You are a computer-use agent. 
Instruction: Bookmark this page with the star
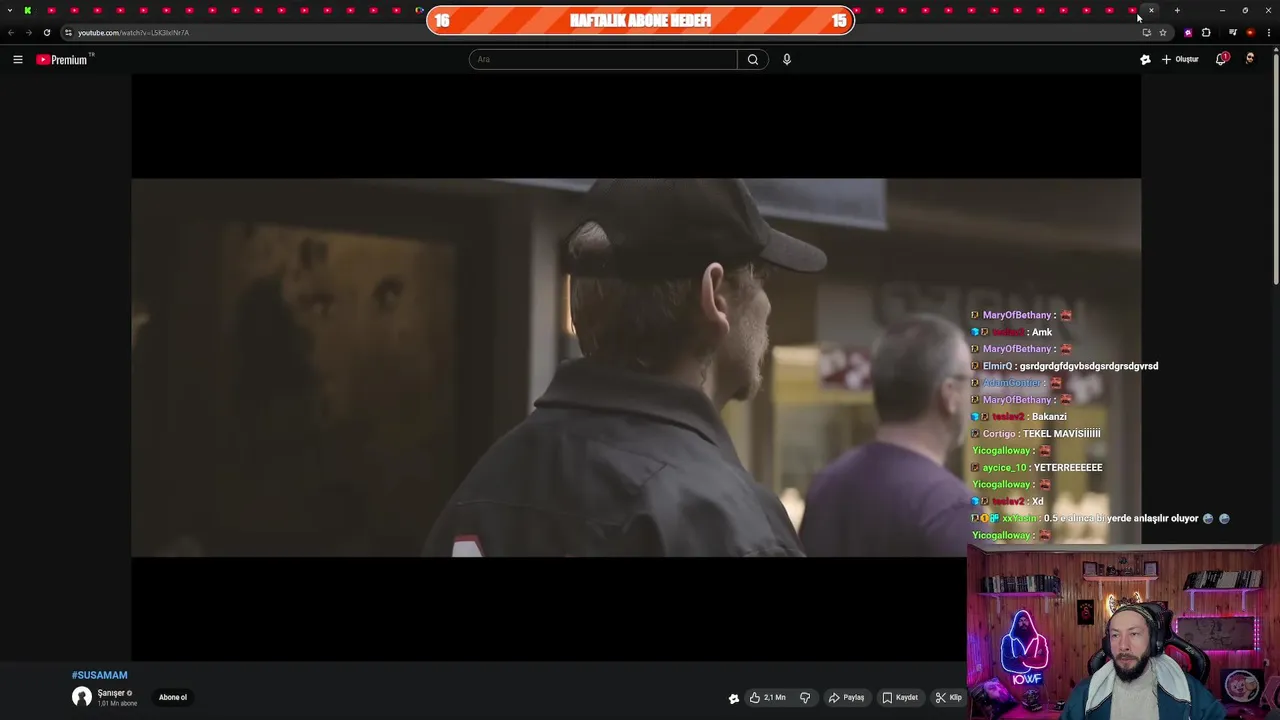tap(1162, 32)
